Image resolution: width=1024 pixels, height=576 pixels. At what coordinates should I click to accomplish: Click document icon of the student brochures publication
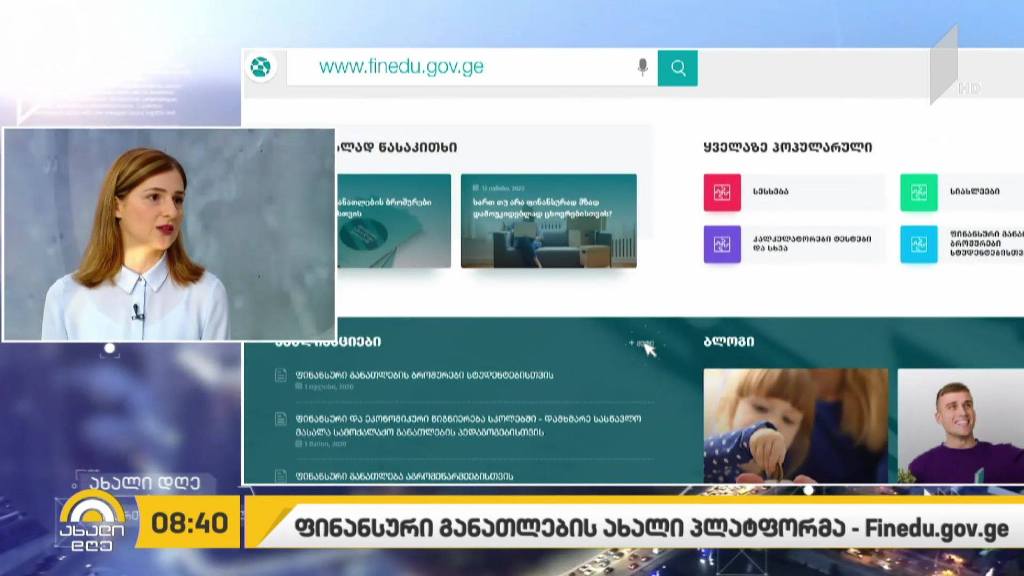tap(281, 376)
